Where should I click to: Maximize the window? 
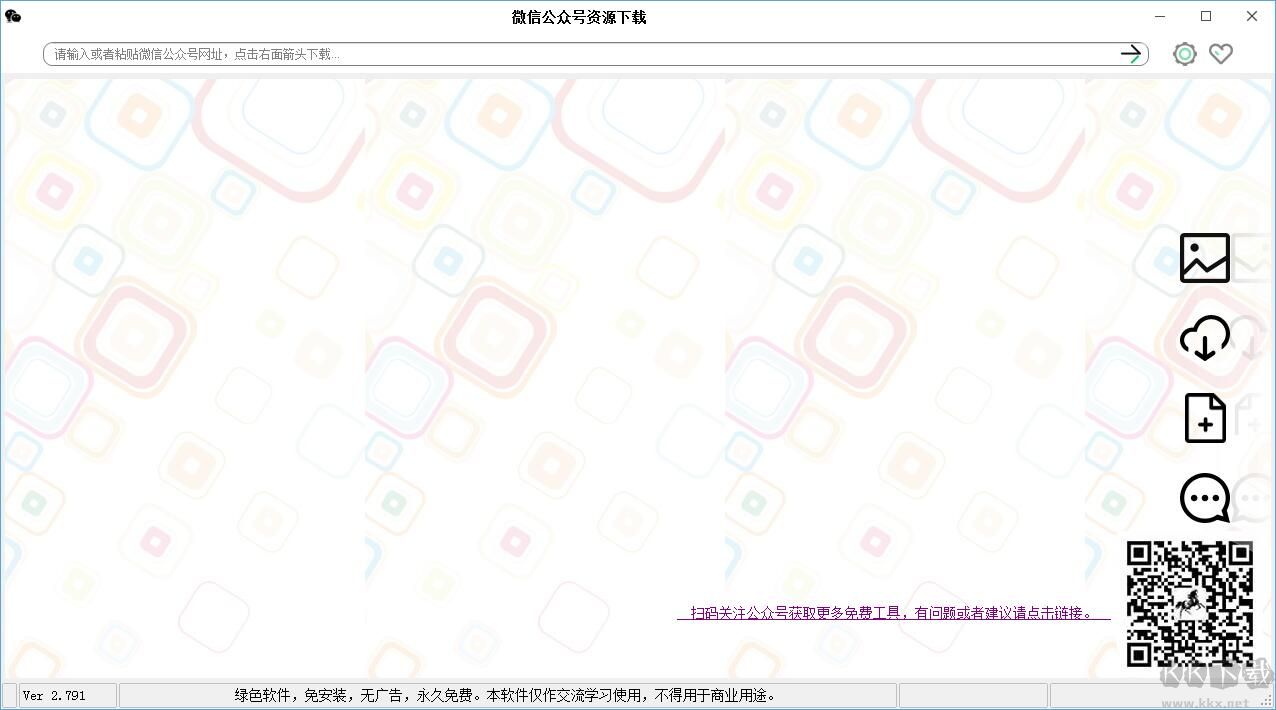click(1206, 16)
